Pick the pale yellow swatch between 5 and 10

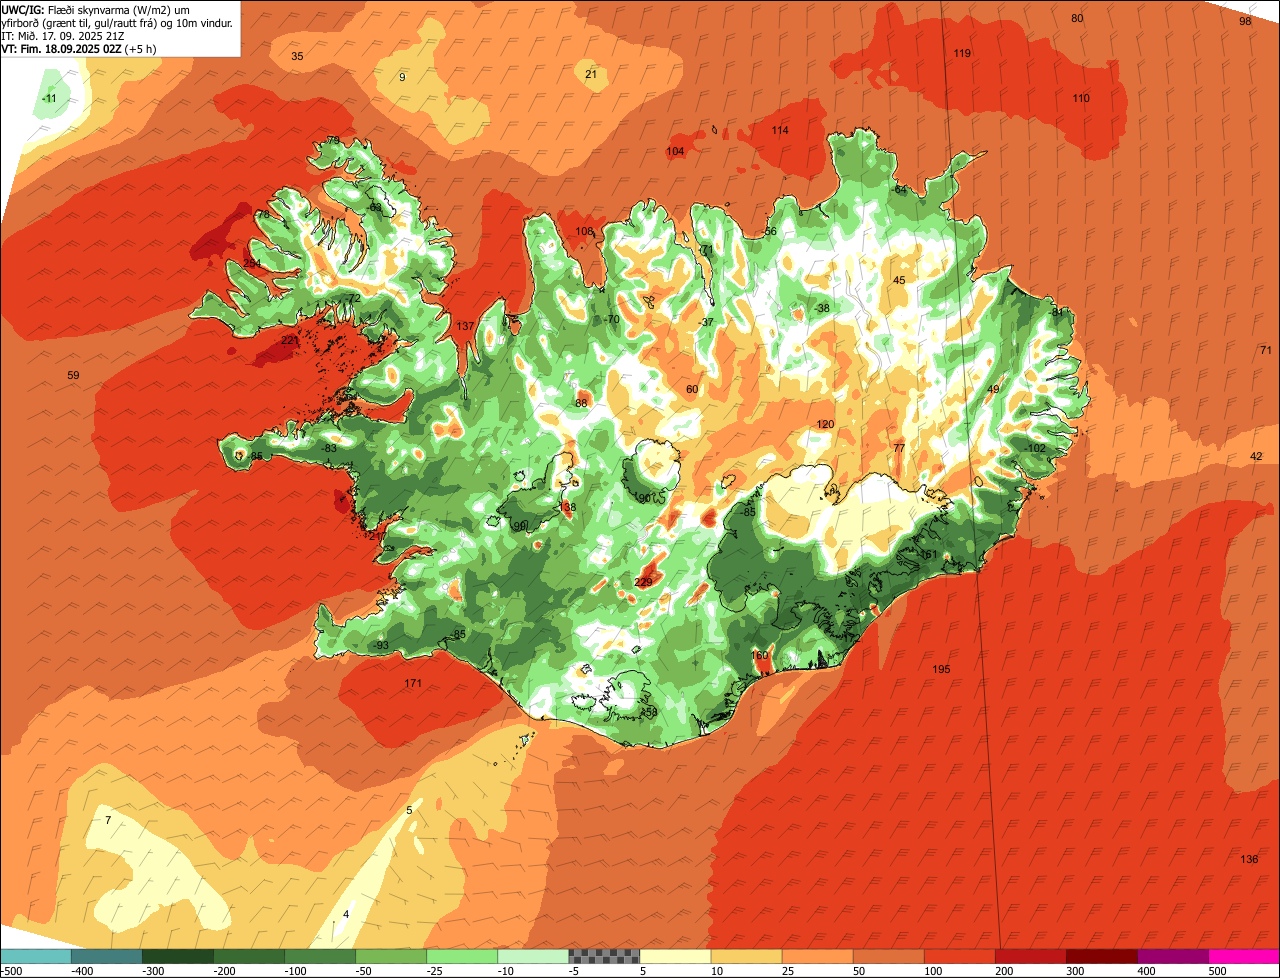point(675,956)
